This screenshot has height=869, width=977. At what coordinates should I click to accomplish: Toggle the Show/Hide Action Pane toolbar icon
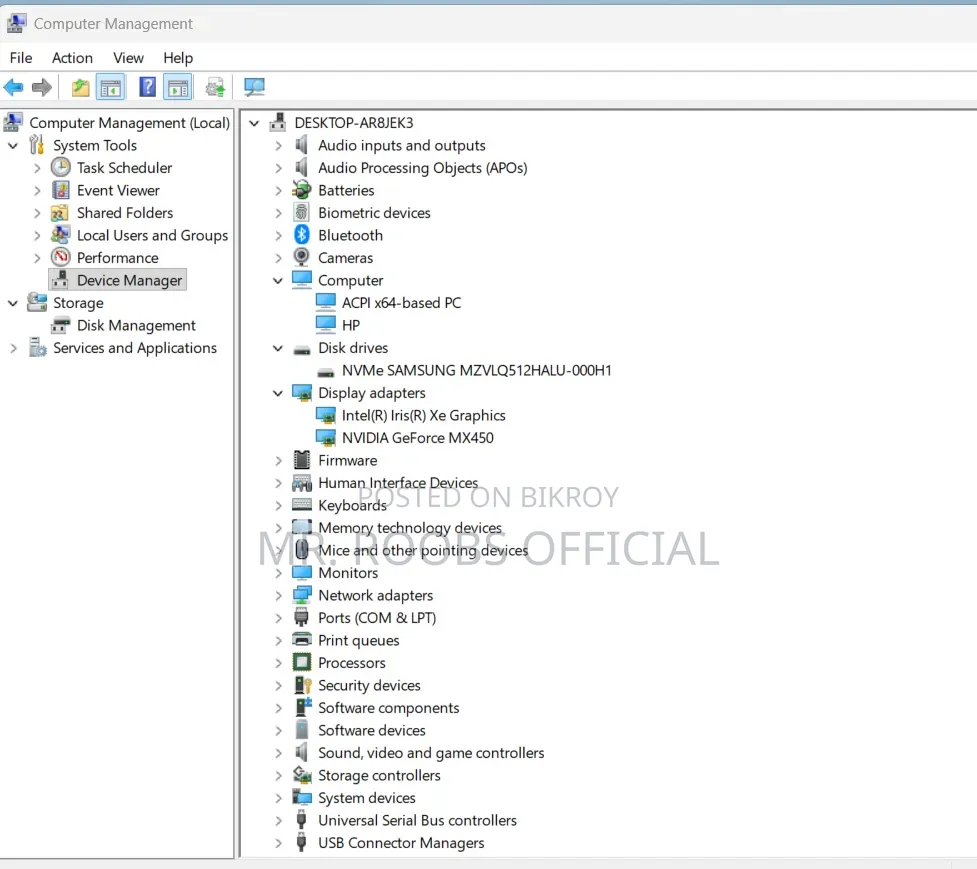178,88
